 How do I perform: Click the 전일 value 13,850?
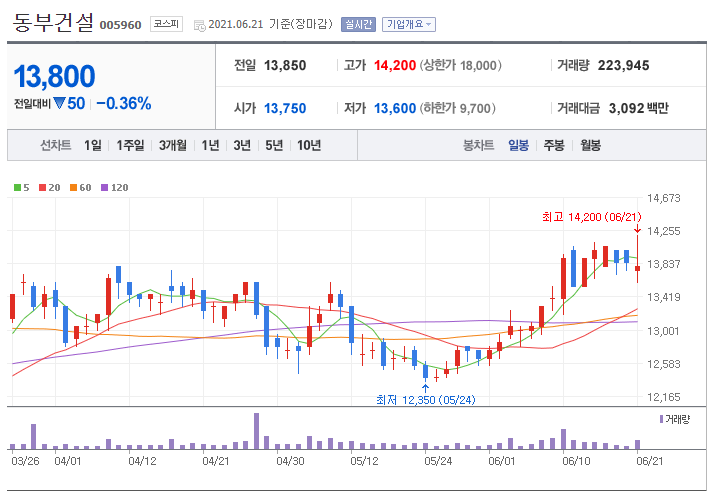pyautogui.click(x=285, y=65)
